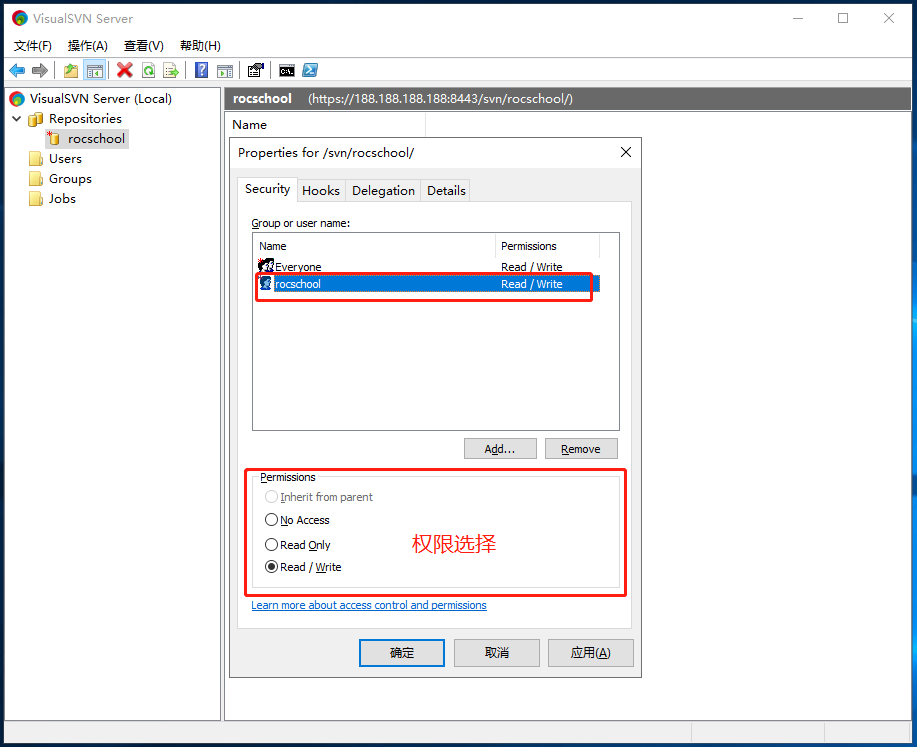917x747 pixels.
Task: Click the Jobs folder icon in the tree
Action: point(36,199)
